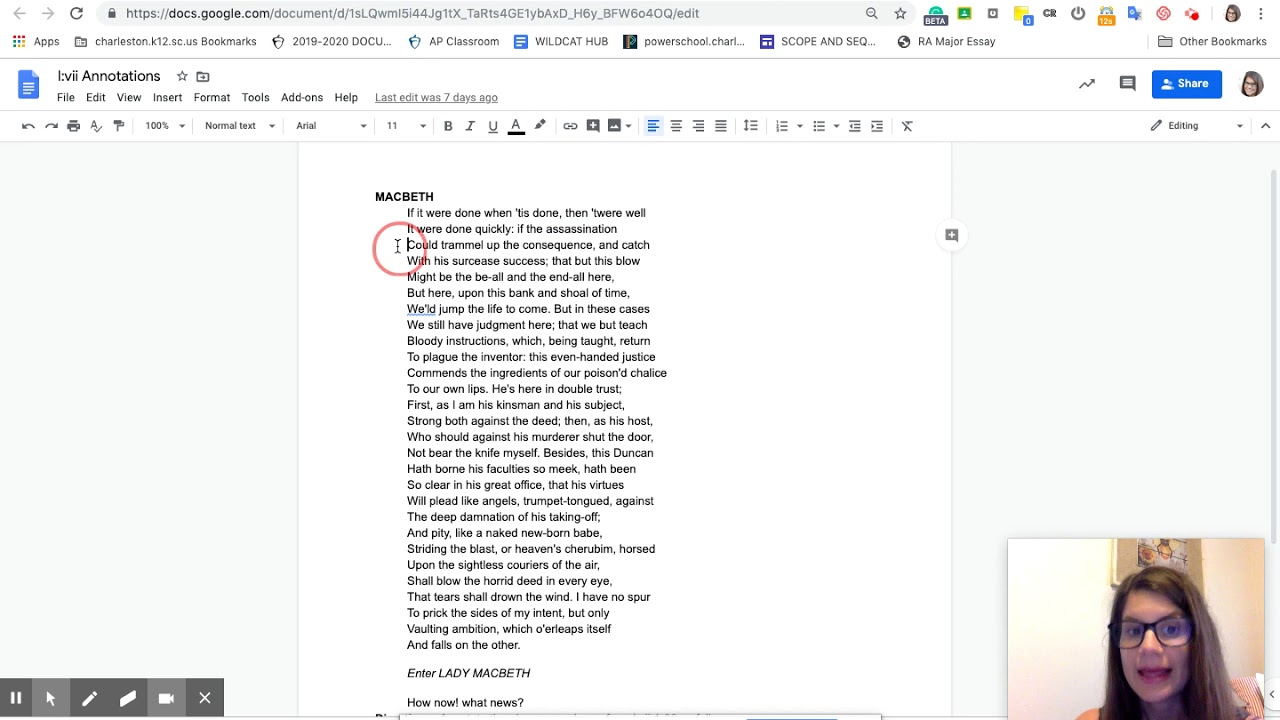Click the add comment button in page margin
This screenshot has height=720, width=1280.
[x=952, y=235]
